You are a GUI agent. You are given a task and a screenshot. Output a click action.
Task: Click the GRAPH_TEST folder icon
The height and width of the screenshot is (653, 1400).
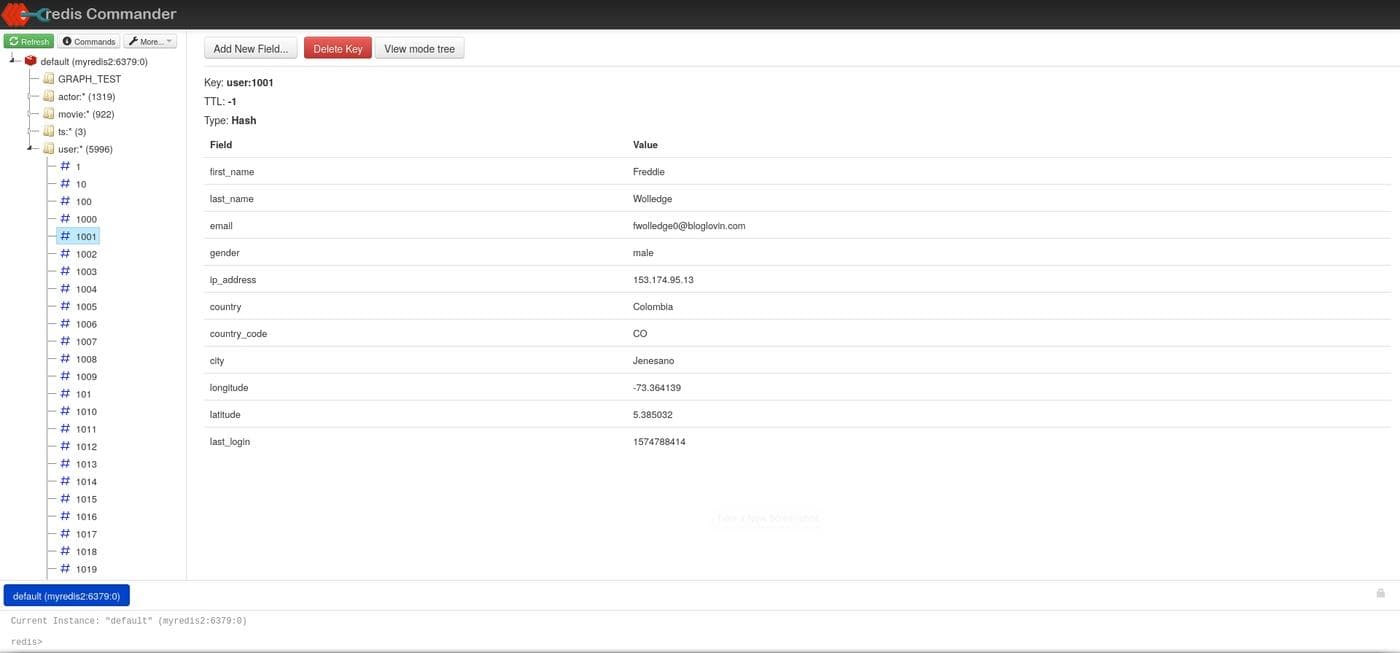[48, 79]
